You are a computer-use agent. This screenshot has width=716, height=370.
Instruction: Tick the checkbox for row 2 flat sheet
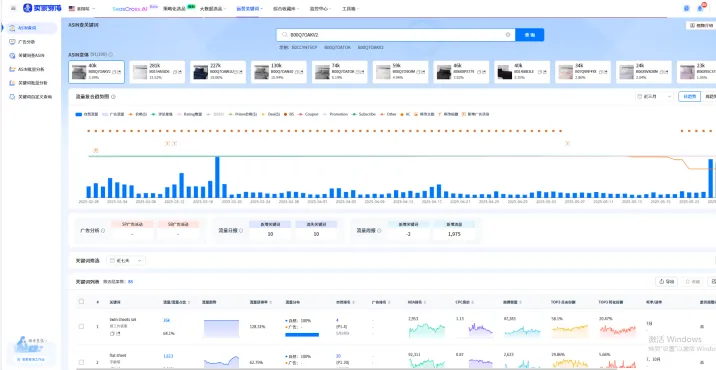[x=81, y=362]
